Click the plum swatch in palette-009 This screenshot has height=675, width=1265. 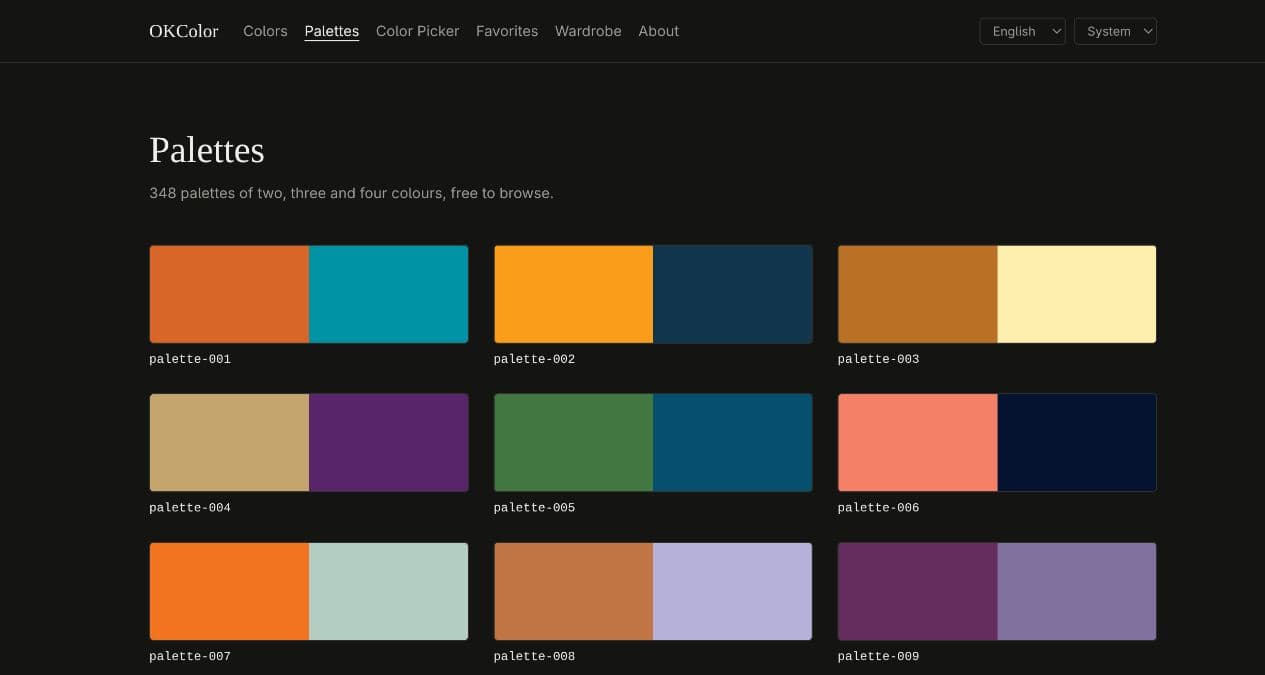[918, 591]
